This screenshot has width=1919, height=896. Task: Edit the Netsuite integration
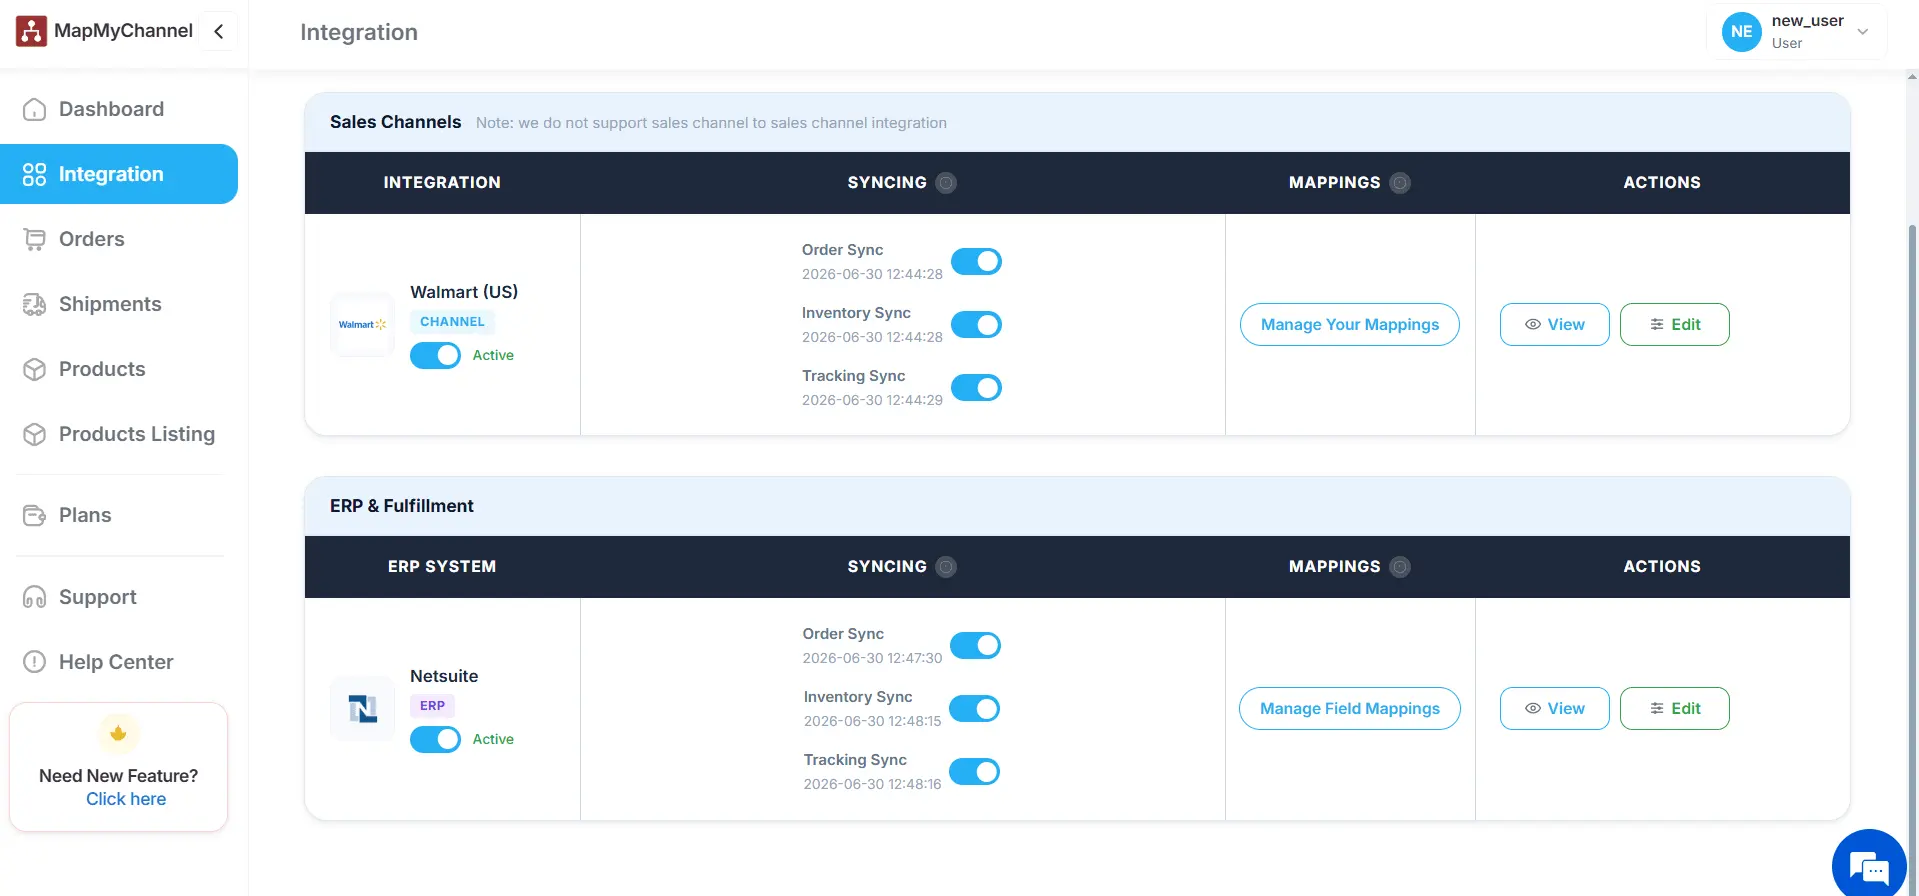coord(1675,708)
